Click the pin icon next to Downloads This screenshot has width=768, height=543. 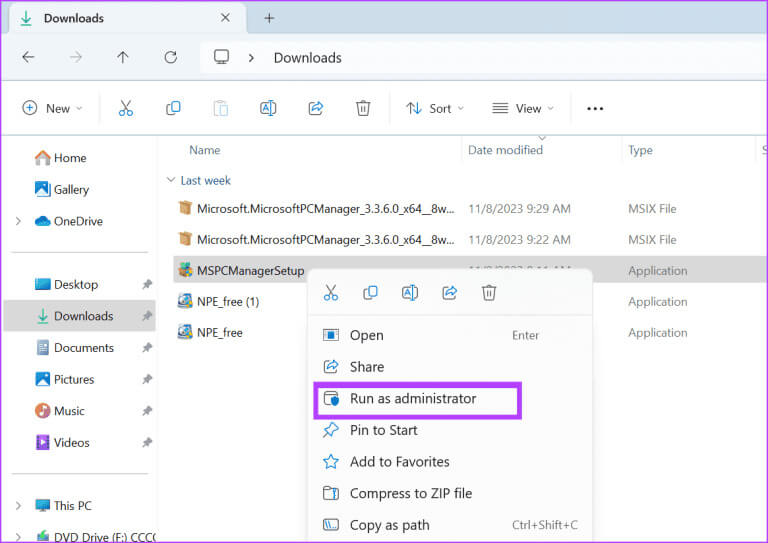click(x=146, y=316)
